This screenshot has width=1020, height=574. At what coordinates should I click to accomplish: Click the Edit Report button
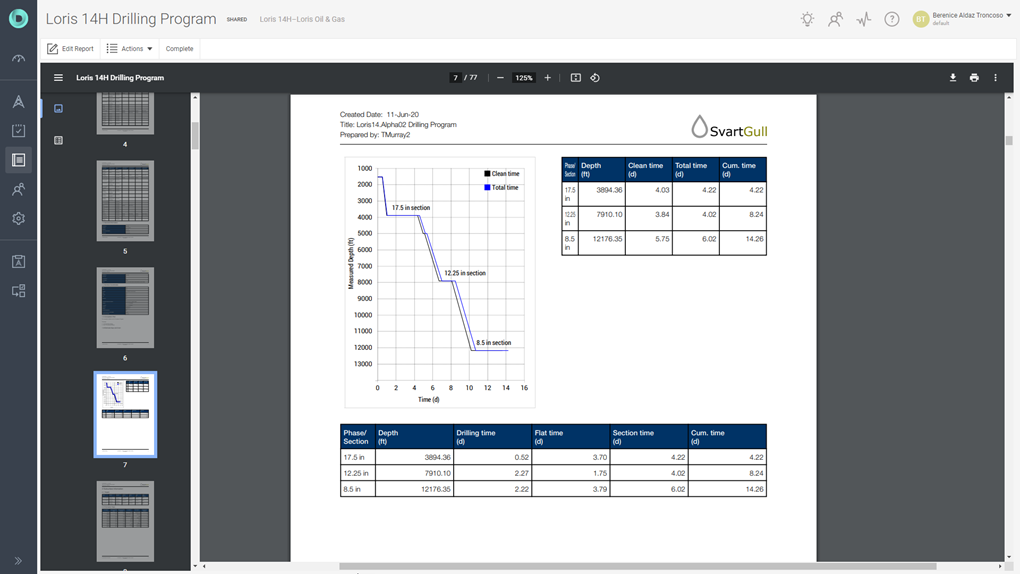[x=70, y=49]
